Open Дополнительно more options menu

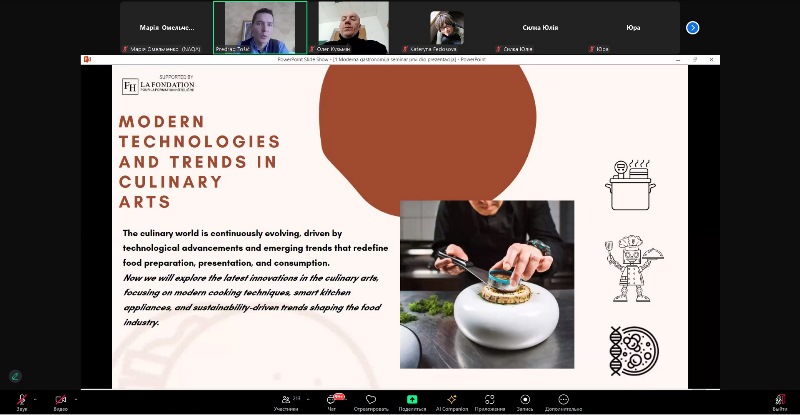563,402
